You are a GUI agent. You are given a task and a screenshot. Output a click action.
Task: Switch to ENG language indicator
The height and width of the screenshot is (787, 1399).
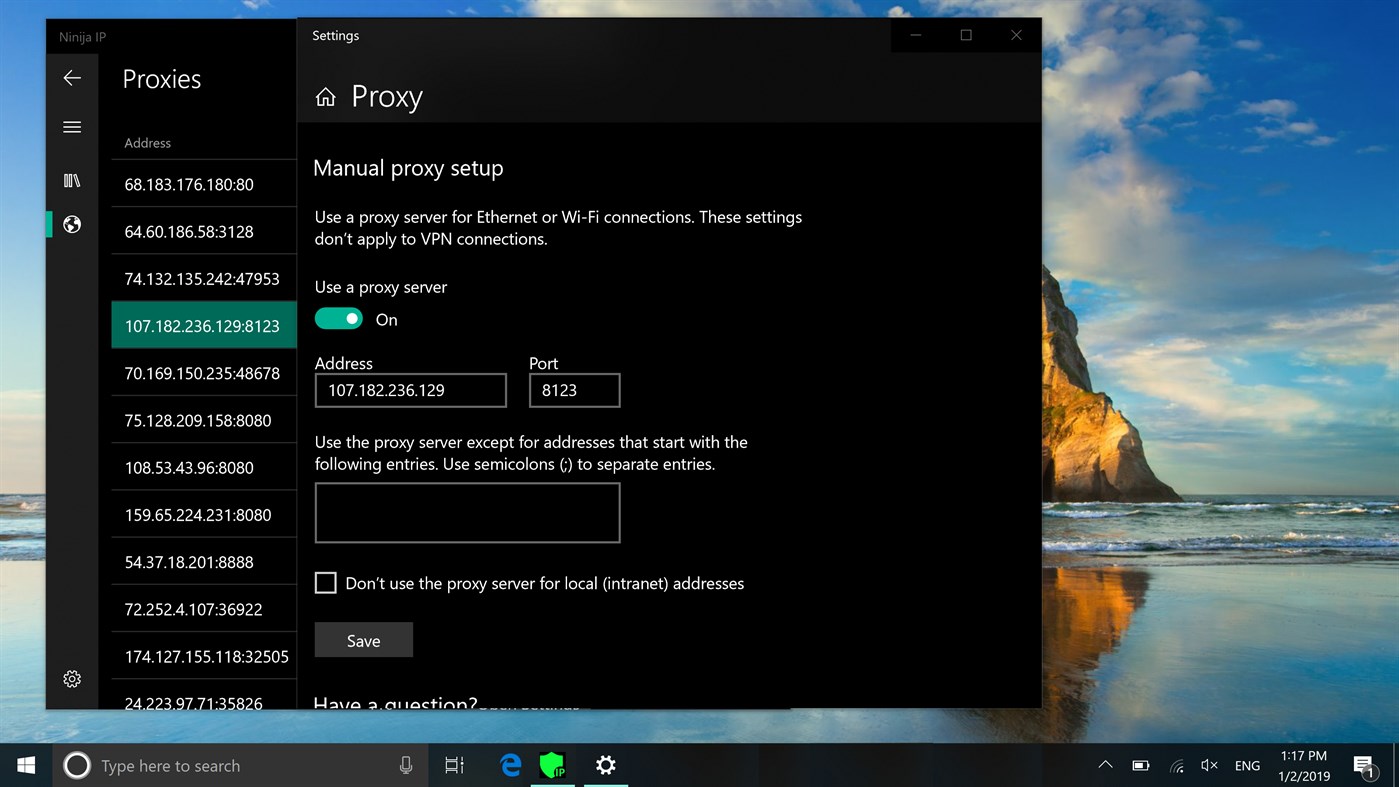coord(1246,765)
